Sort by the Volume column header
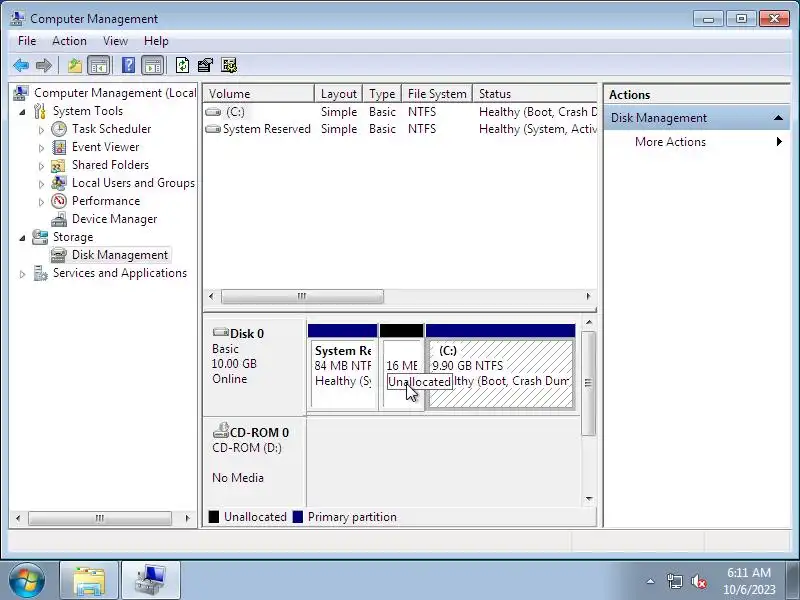Screen dimensions: 800x600 (x=258, y=94)
